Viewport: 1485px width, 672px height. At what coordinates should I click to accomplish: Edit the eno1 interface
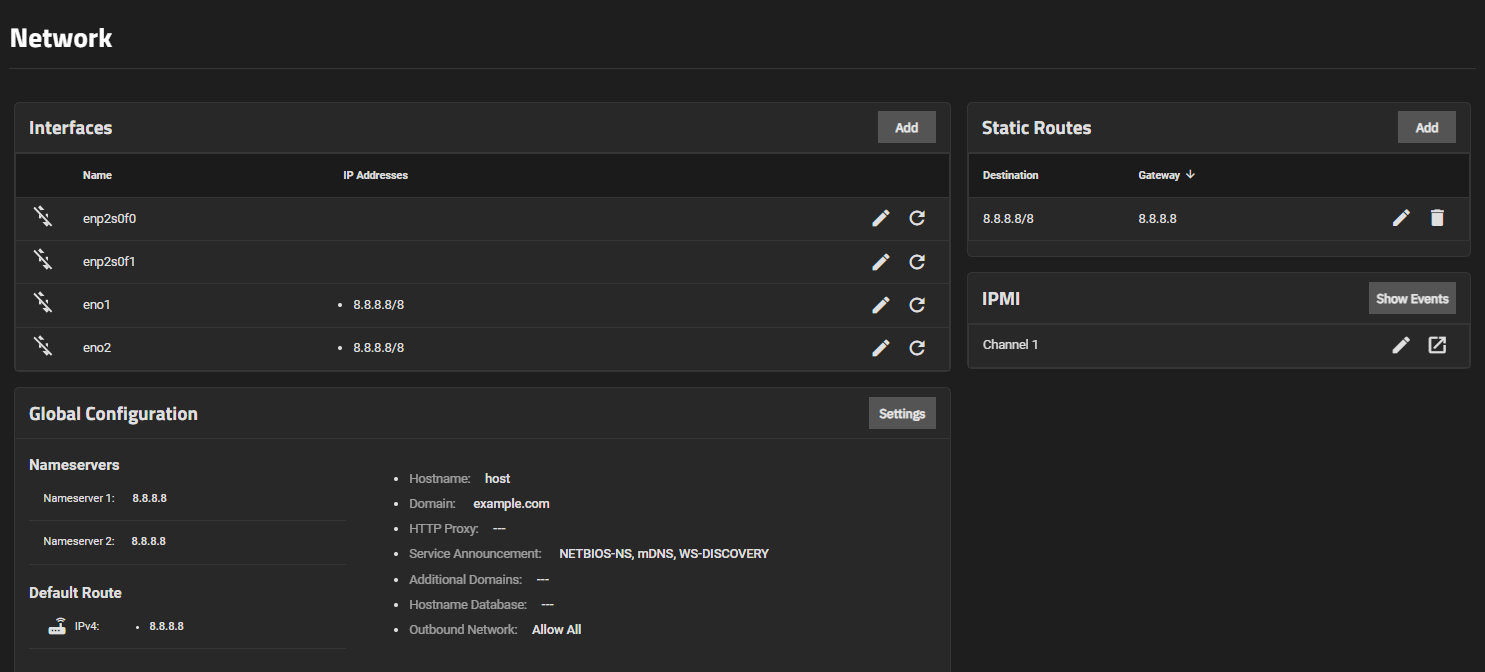pyautogui.click(x=880, y=305)
